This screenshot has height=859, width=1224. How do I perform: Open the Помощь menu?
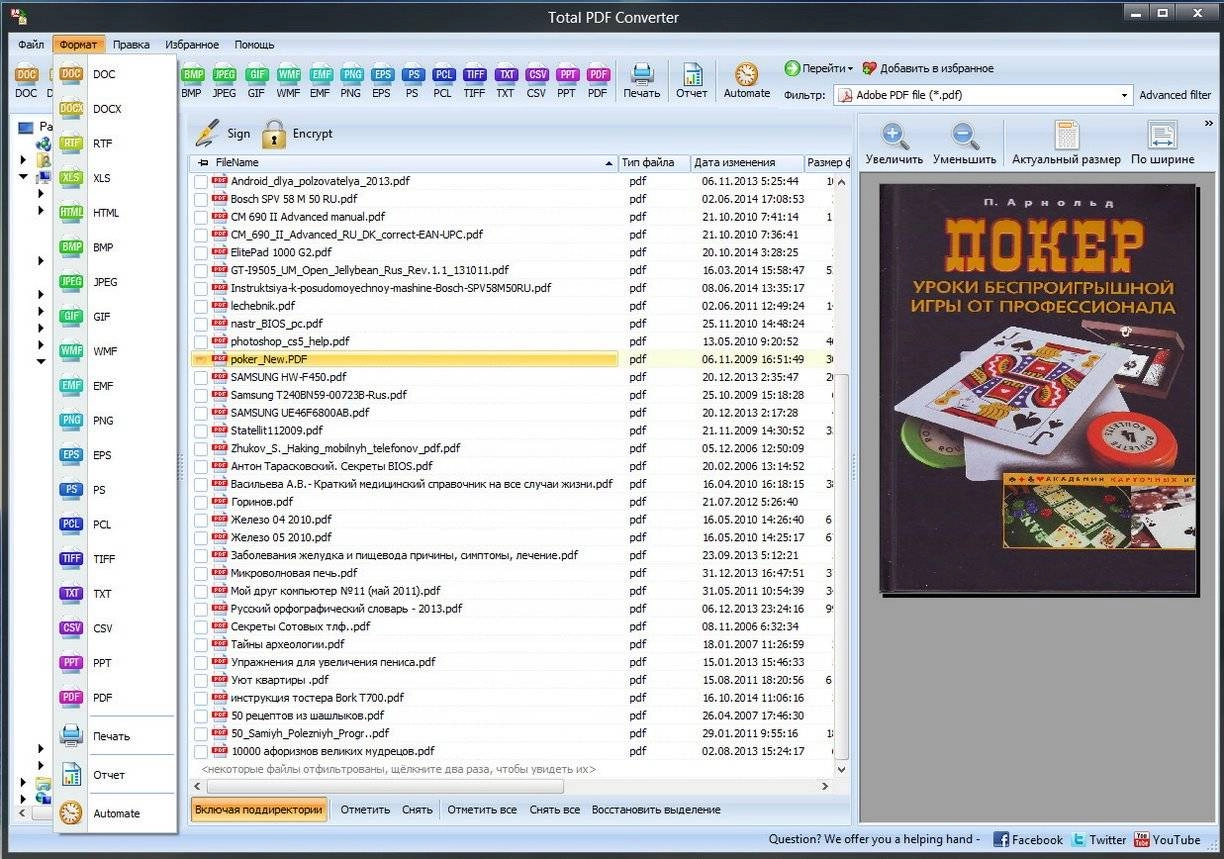[x=254, y=45]
